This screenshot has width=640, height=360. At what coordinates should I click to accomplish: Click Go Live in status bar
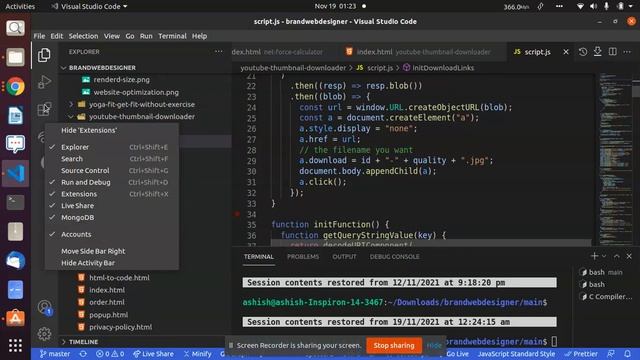(x=458, y=354)
